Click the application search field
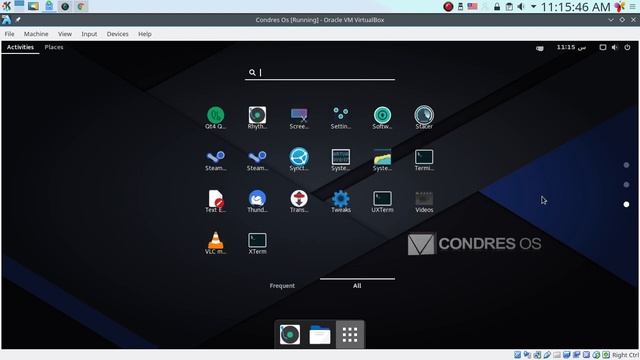The width and height of the screenshot is (640, 360). pyautogui.click(x=320, y=73)
